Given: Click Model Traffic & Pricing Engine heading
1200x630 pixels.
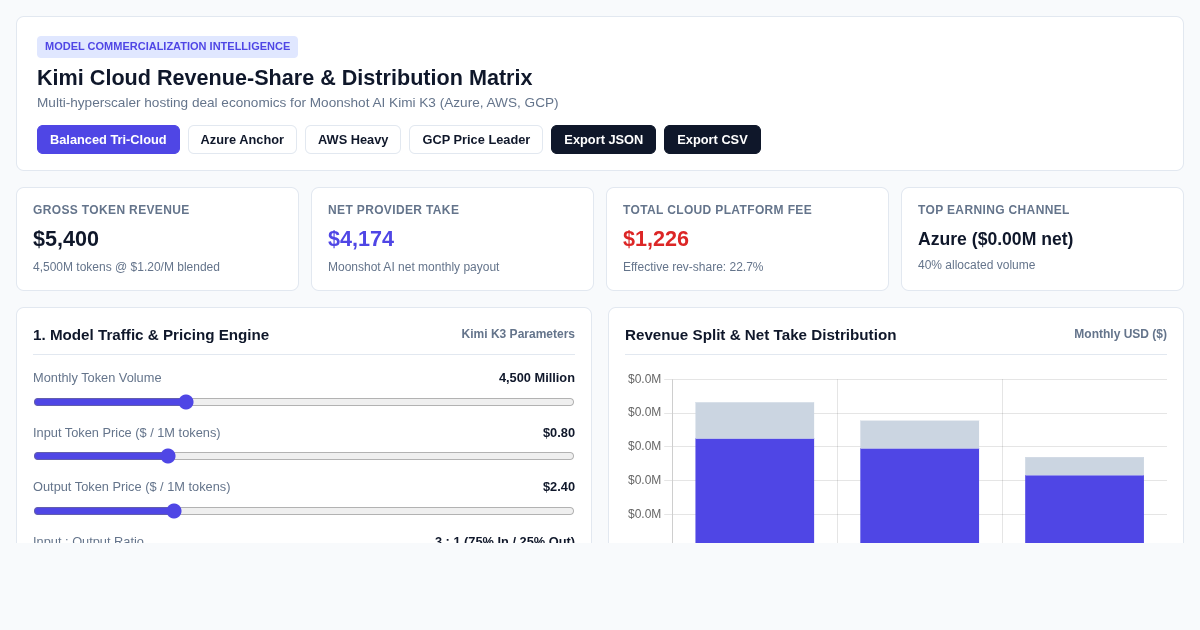Looking at the screenshot, I should click(x=151, y=335).
